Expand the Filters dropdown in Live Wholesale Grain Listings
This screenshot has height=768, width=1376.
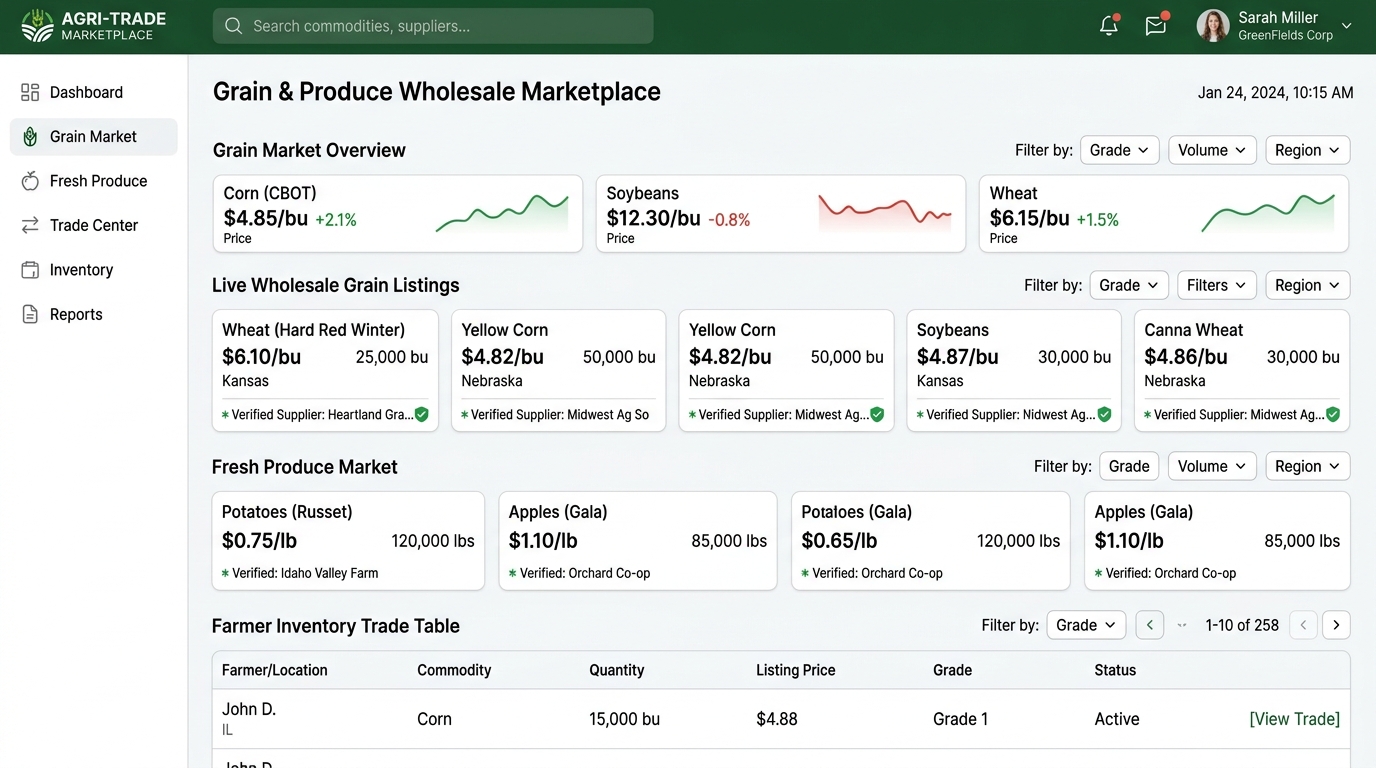tap(1217, 285)
